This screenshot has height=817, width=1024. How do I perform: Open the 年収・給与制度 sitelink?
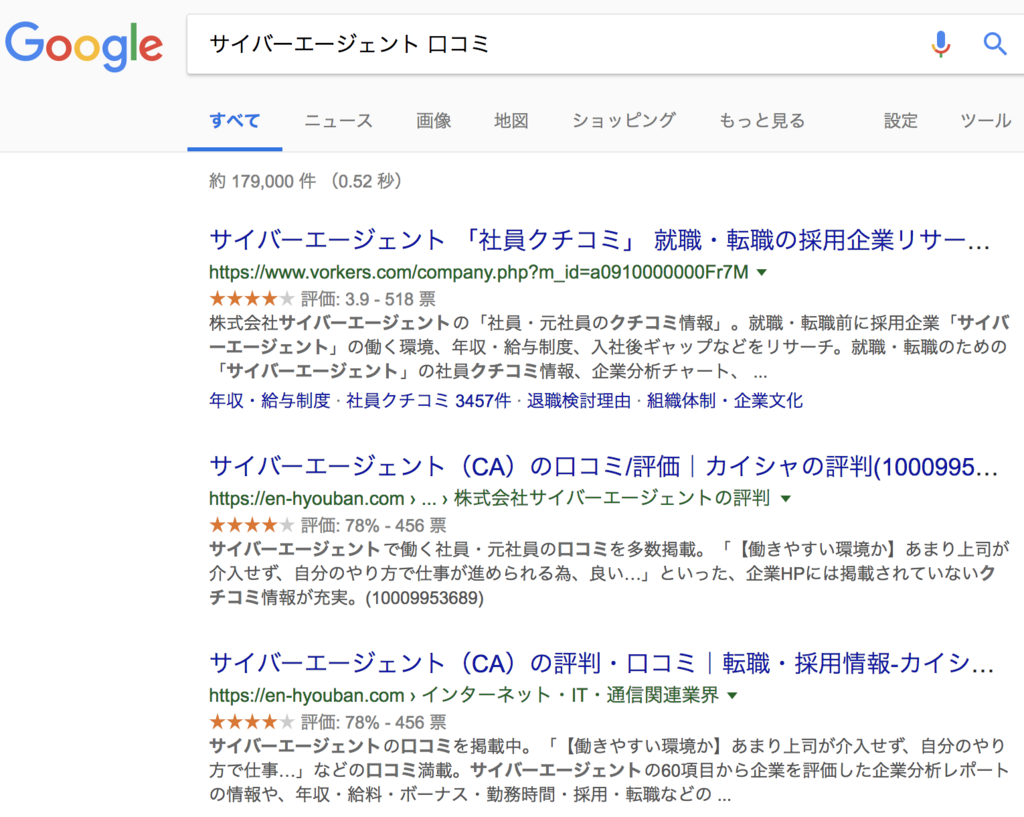270,400
